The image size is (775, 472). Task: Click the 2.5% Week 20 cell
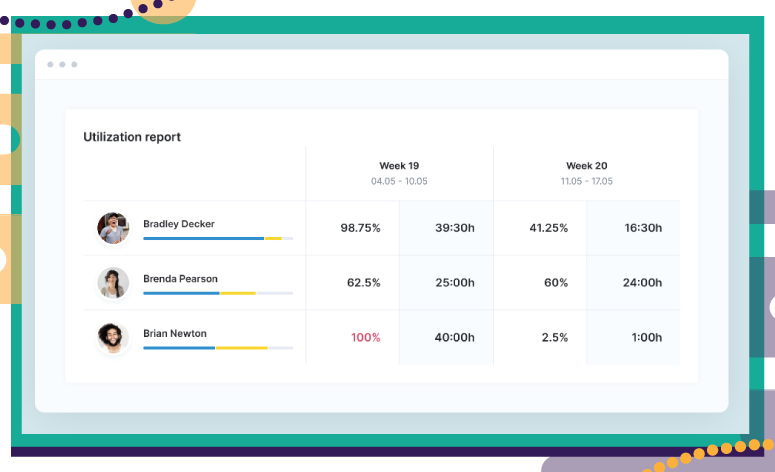tap(555, 338)
